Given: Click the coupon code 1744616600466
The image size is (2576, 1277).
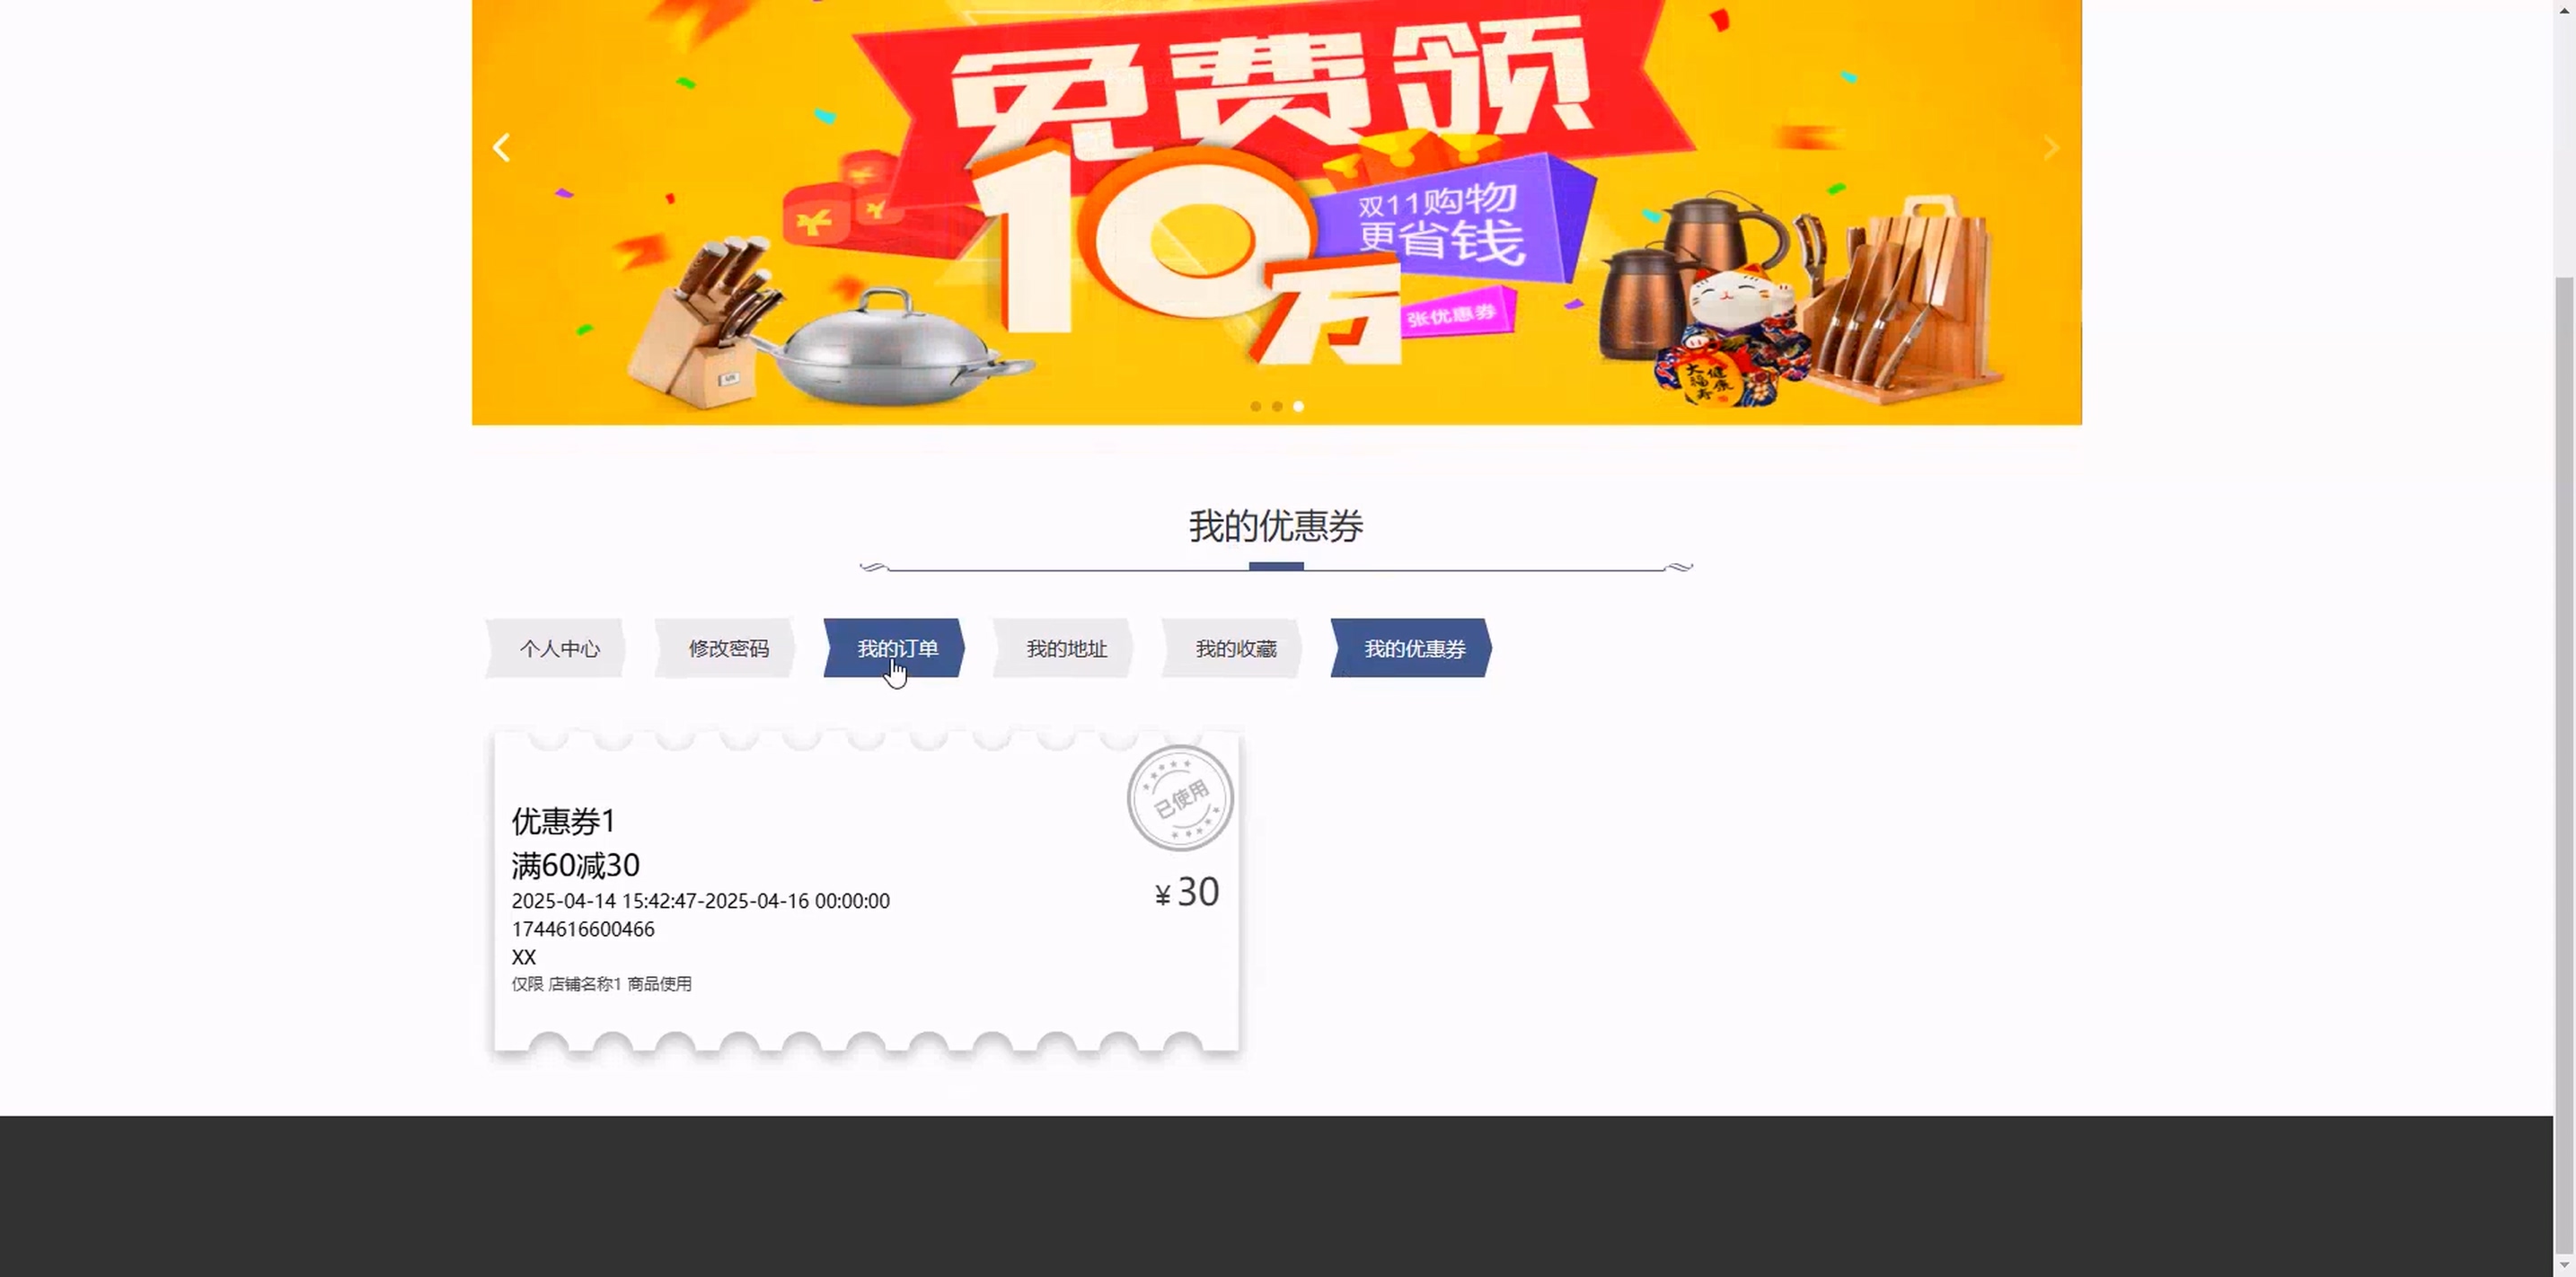Looking at the screenshot, I should 583,929.
